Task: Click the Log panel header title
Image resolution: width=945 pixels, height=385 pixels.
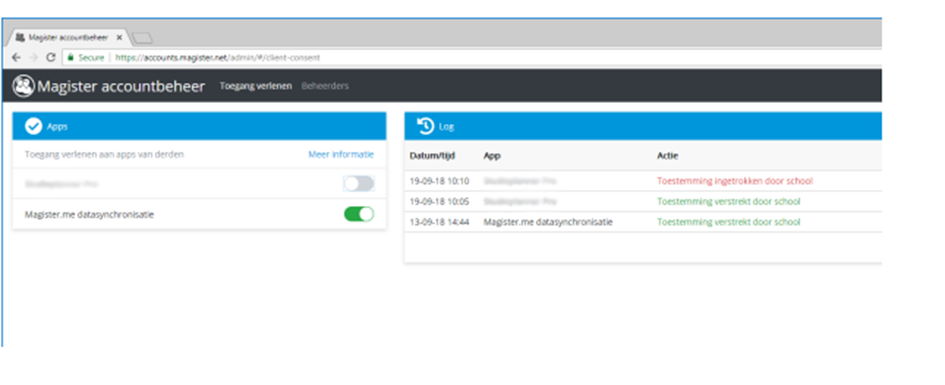Action: (447, 127)
